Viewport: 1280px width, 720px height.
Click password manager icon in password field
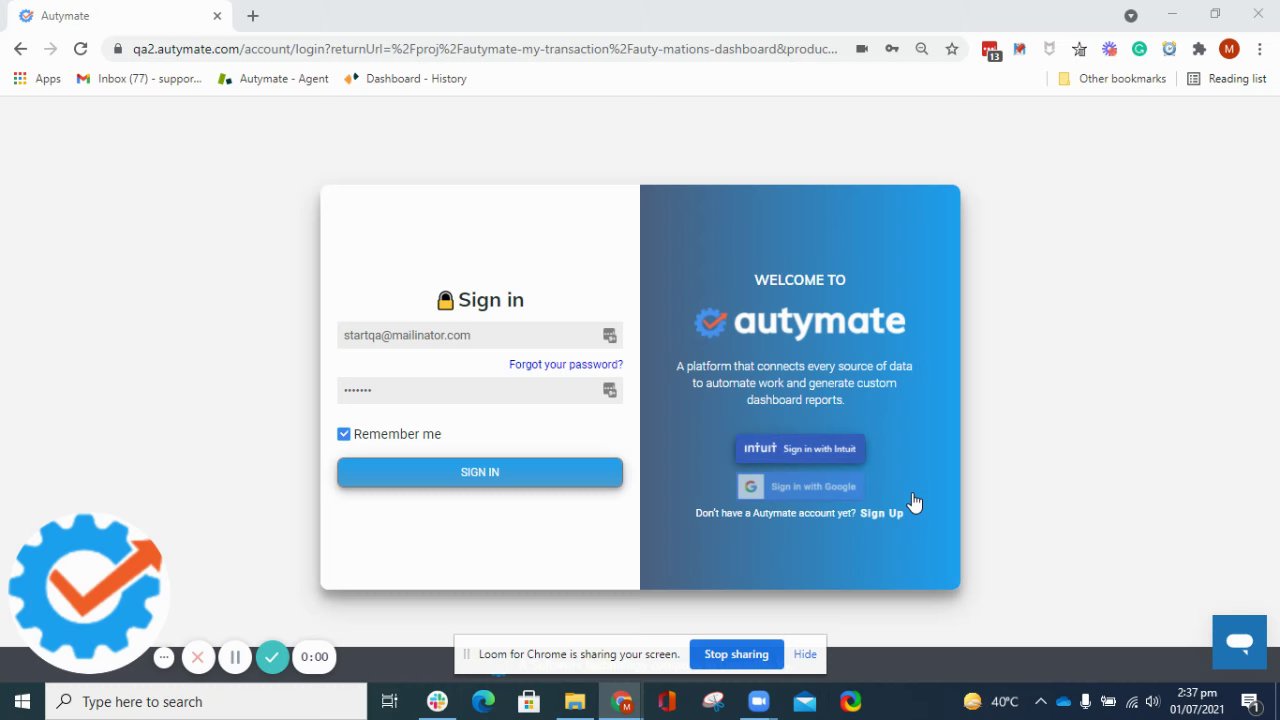click(610, 390)
